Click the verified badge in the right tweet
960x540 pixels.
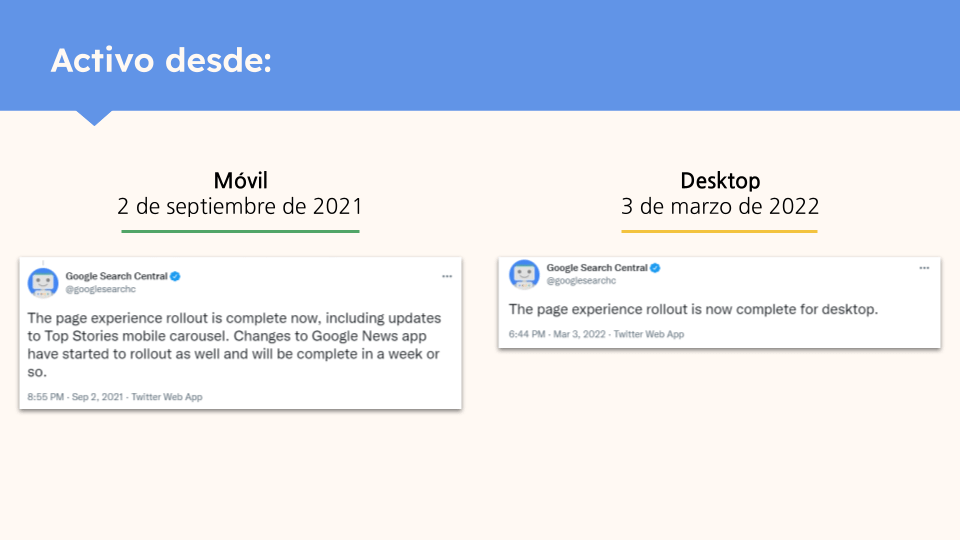[656, 268]
